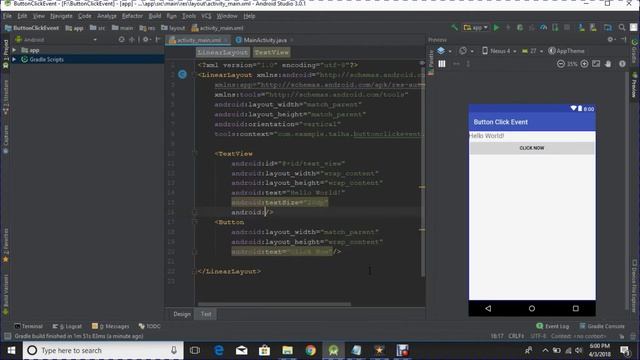The image size is (640, 360).
Task: Open the Gradle Console
Action: coord(602,326)
